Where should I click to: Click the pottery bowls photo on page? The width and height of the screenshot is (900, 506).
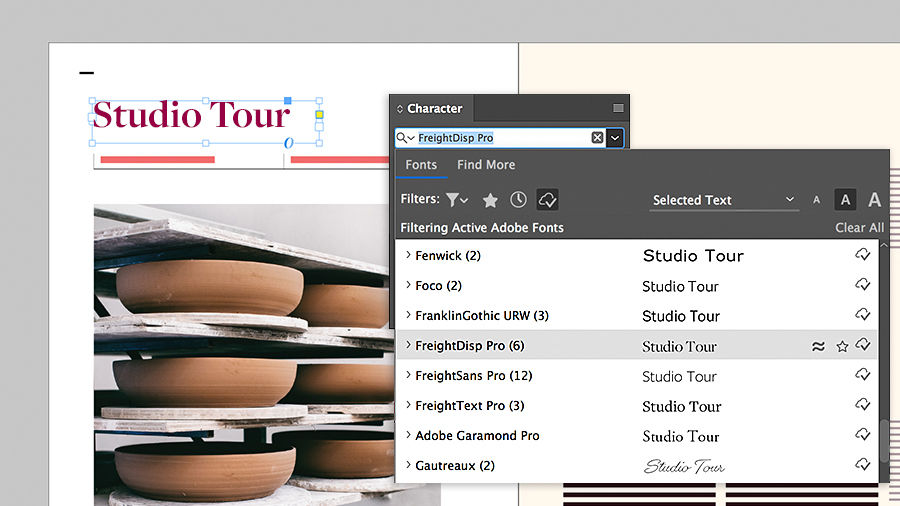click(242, 355)
